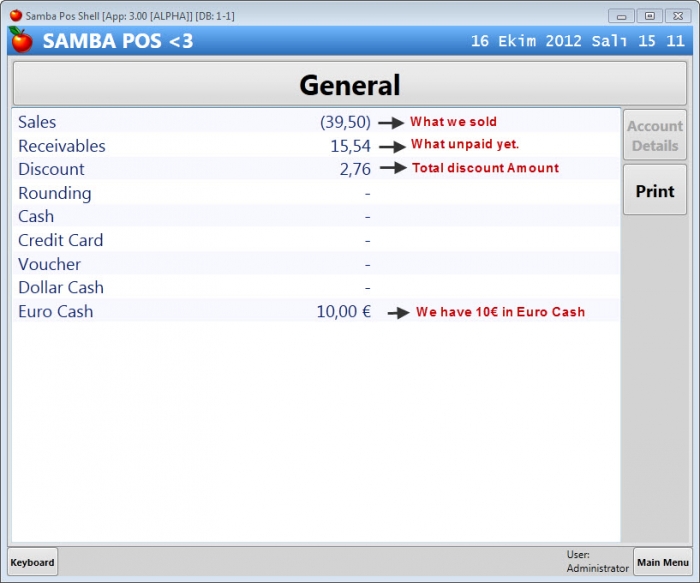700x583 pixels.
Task: Click the SAMBA POS apple logo
Action: (x=21, y=40)
